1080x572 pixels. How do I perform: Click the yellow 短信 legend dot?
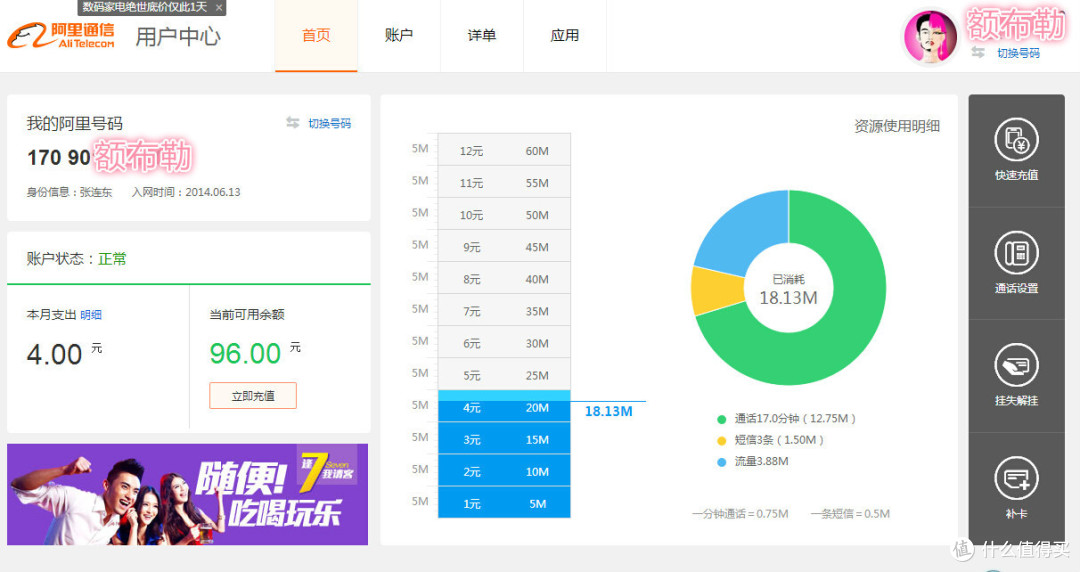721,440
